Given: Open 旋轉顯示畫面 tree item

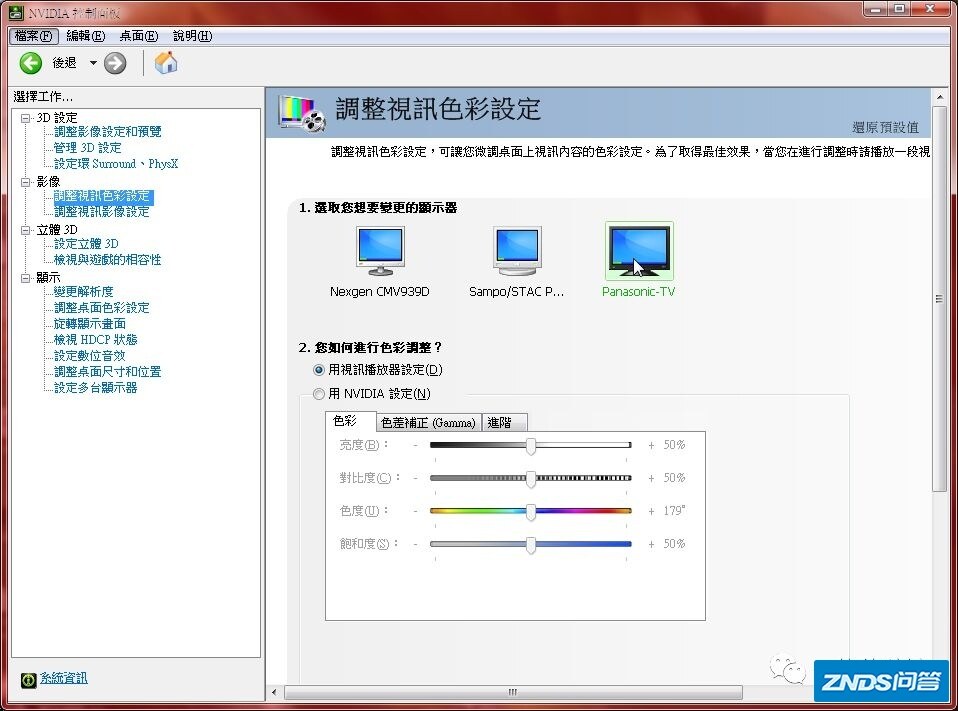Looking at the screenshot, I should click(x=90, y=324).
